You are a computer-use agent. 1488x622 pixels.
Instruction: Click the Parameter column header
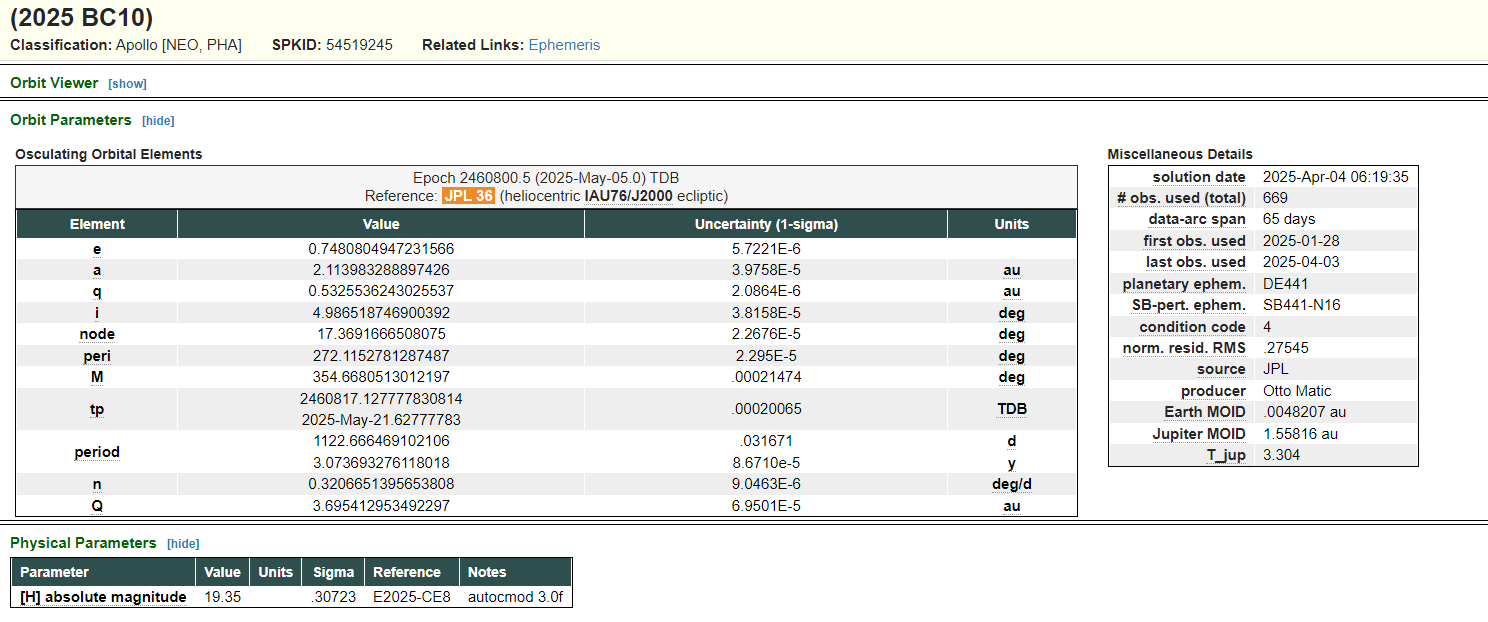coord(103,572)
